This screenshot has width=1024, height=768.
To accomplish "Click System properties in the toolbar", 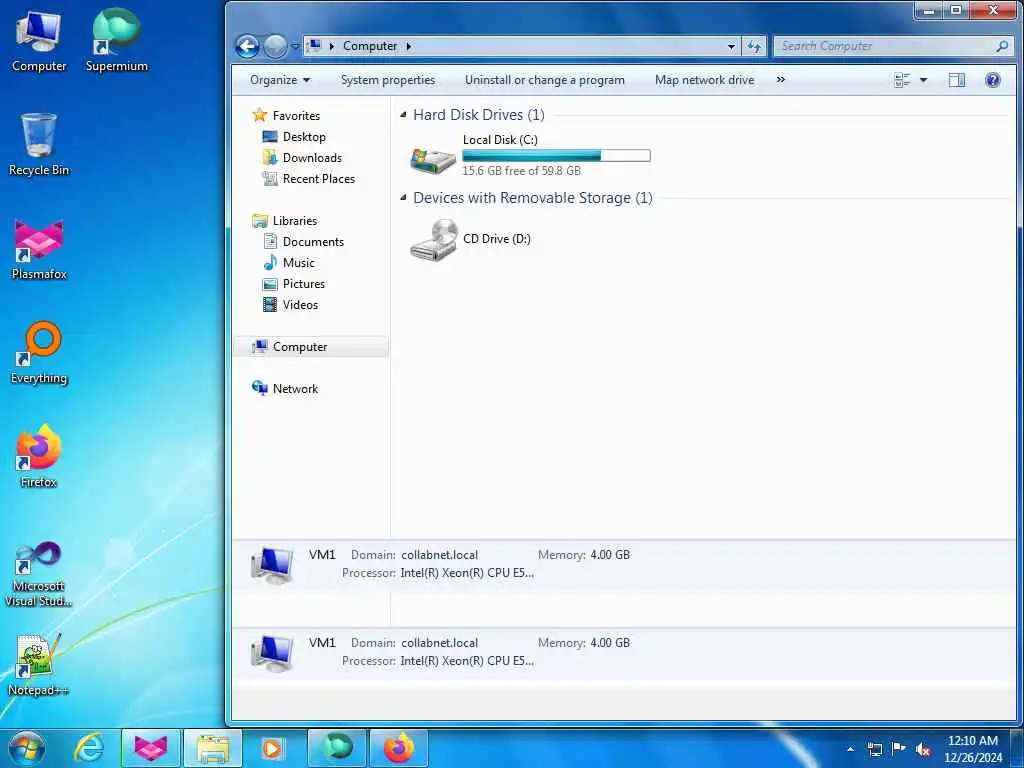I will pyautogui.click(x=388, y=80).
